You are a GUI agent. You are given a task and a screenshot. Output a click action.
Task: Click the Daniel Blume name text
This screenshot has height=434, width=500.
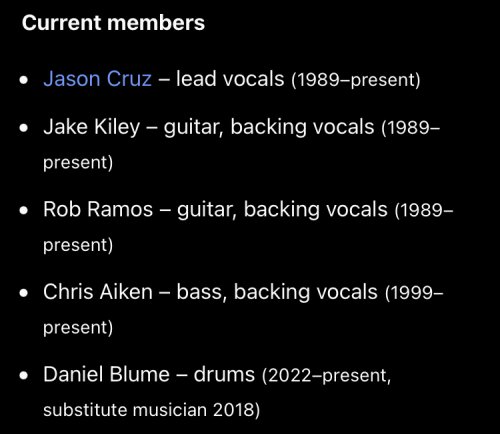pyautogui.click(x=106, y=374)
